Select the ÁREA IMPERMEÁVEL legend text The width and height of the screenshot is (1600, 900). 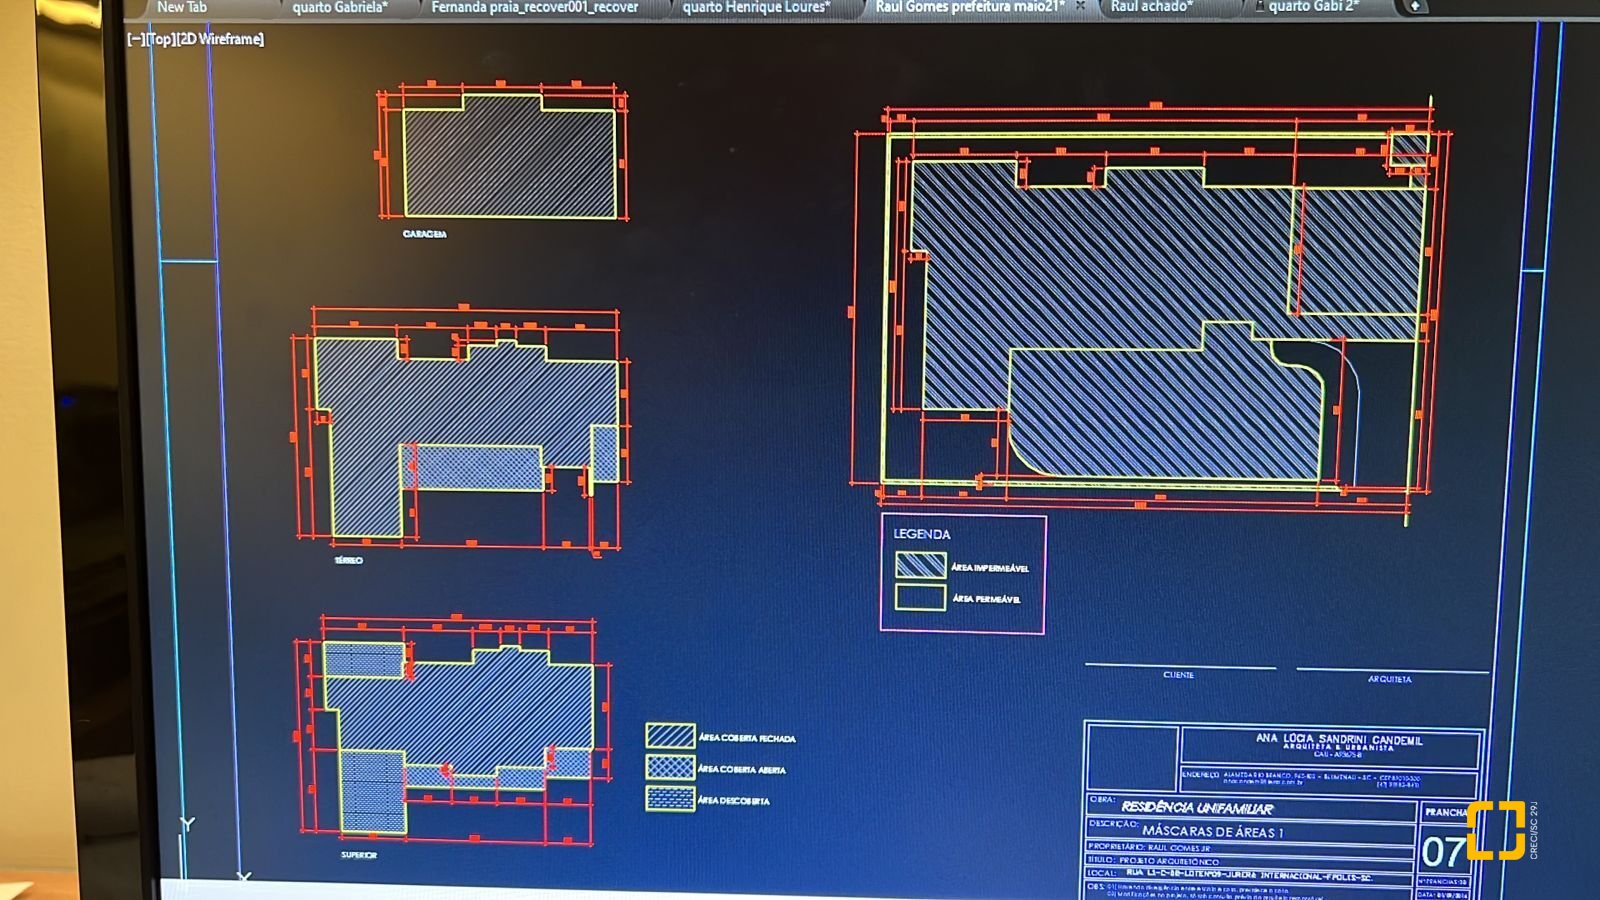click(x=990, y=568)
